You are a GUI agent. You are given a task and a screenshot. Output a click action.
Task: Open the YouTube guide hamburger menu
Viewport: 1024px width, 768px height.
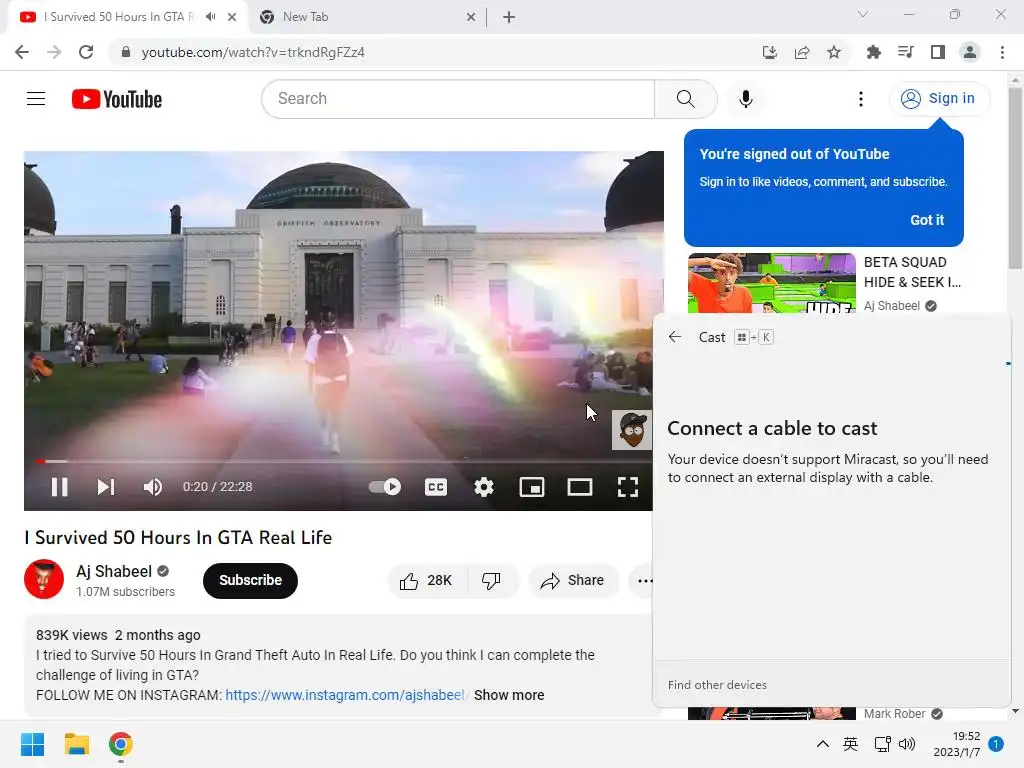tap(36, 99)
